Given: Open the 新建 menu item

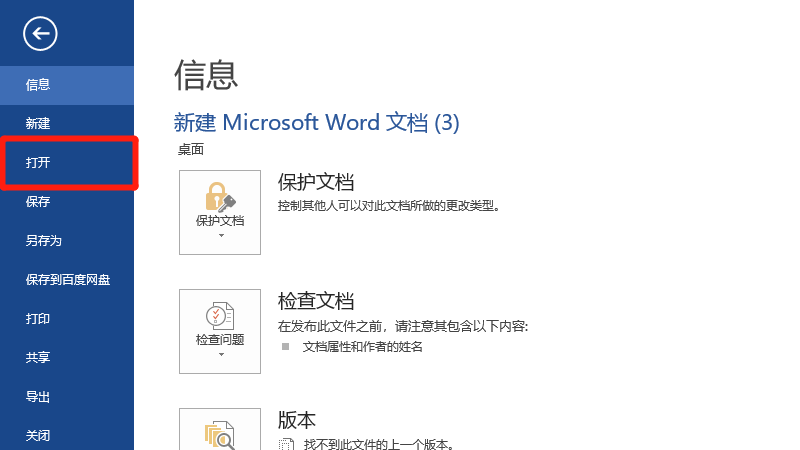Looking at the screenshot, I should [x=38, y=124].
